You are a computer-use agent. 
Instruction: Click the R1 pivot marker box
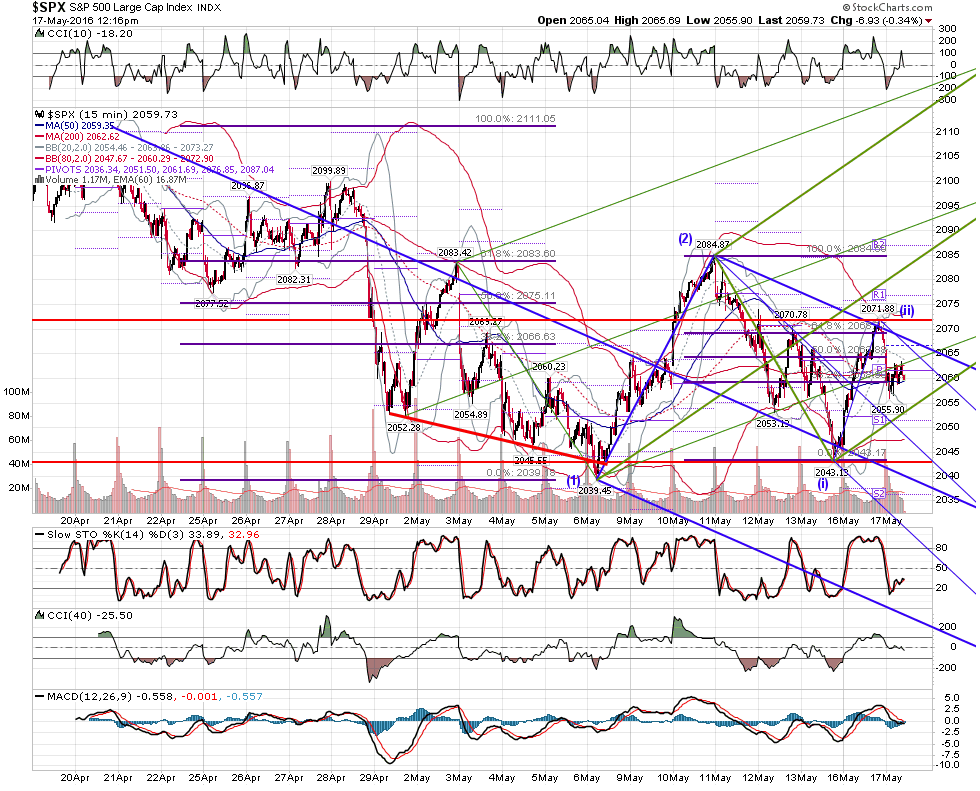tap(879, 294)
